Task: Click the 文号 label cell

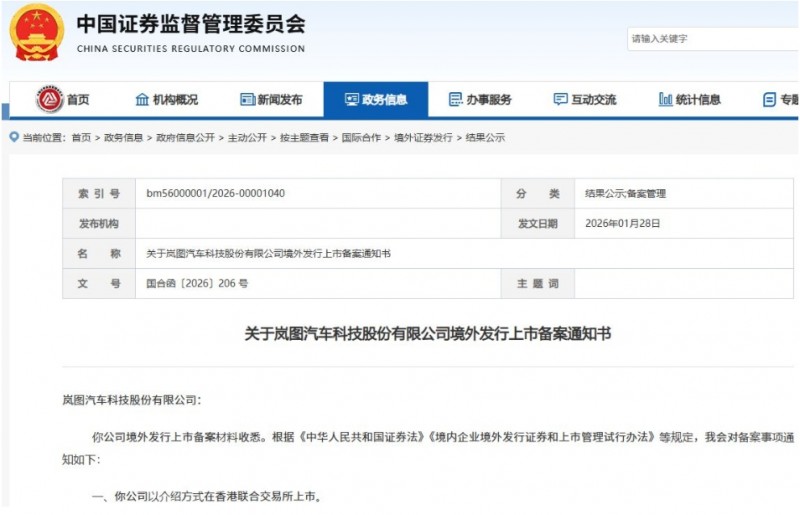Action: coord(99,283)
